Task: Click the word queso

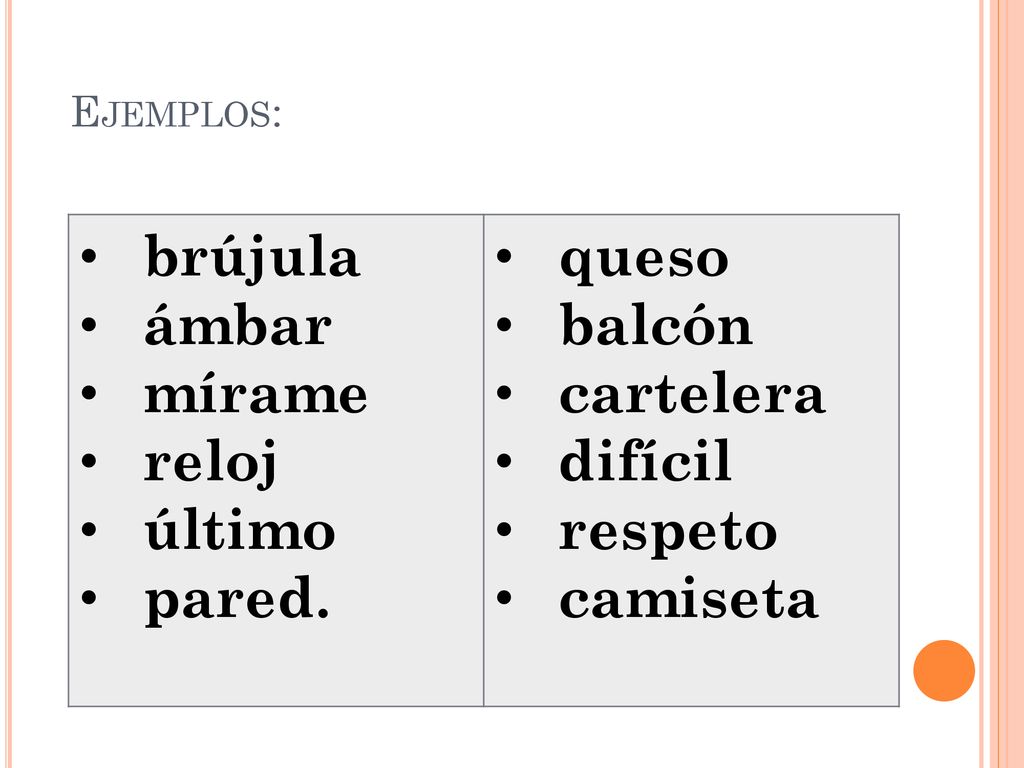Action: [644, 261]
